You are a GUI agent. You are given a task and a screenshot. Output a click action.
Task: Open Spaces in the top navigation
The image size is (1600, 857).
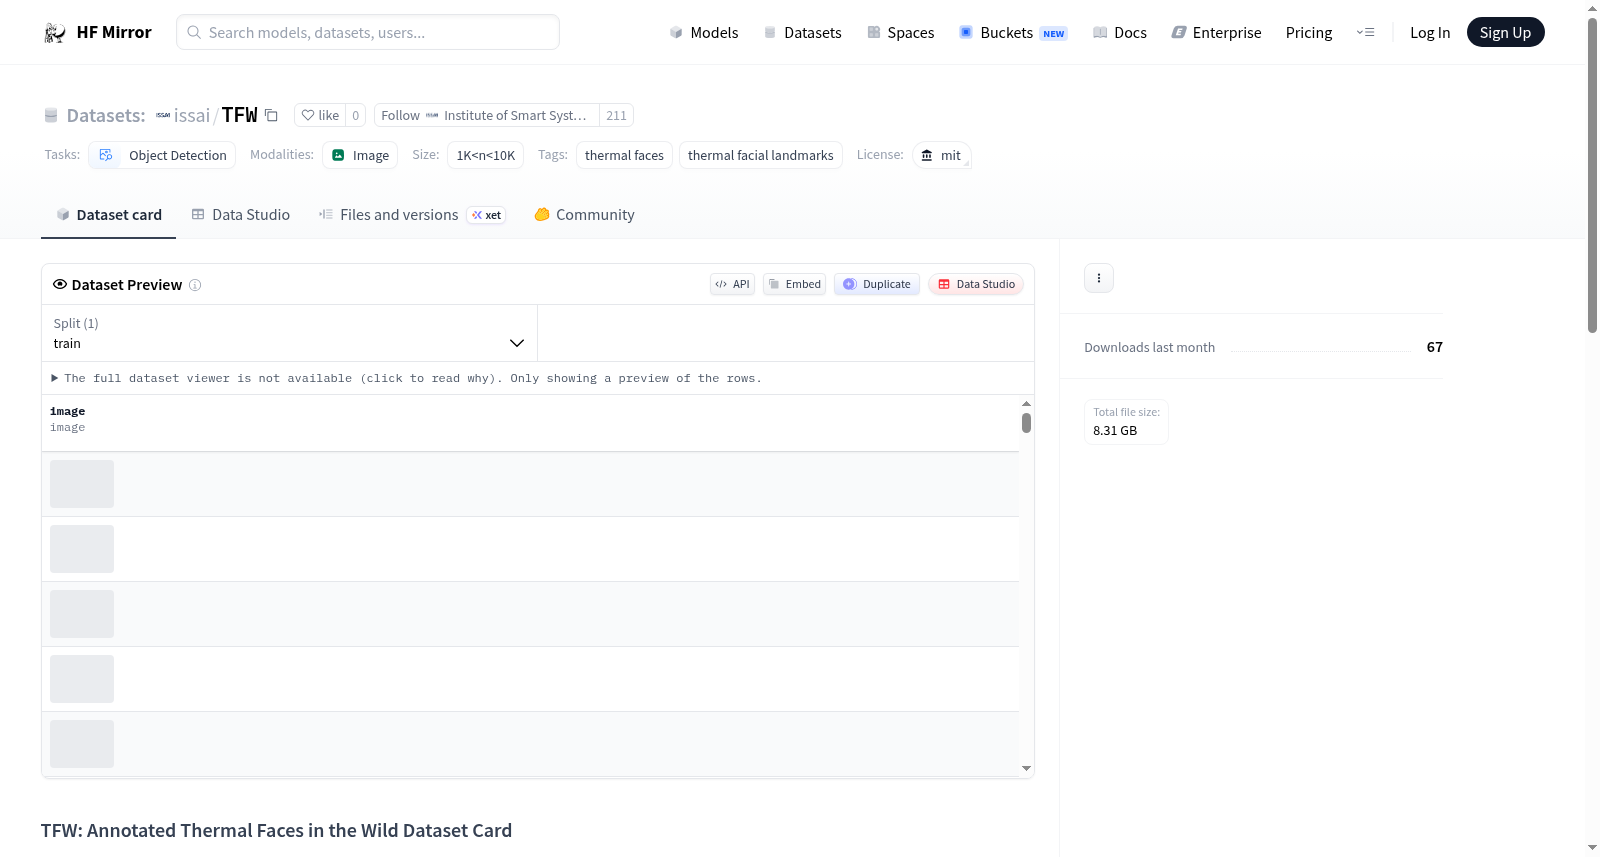click(900, 32)
